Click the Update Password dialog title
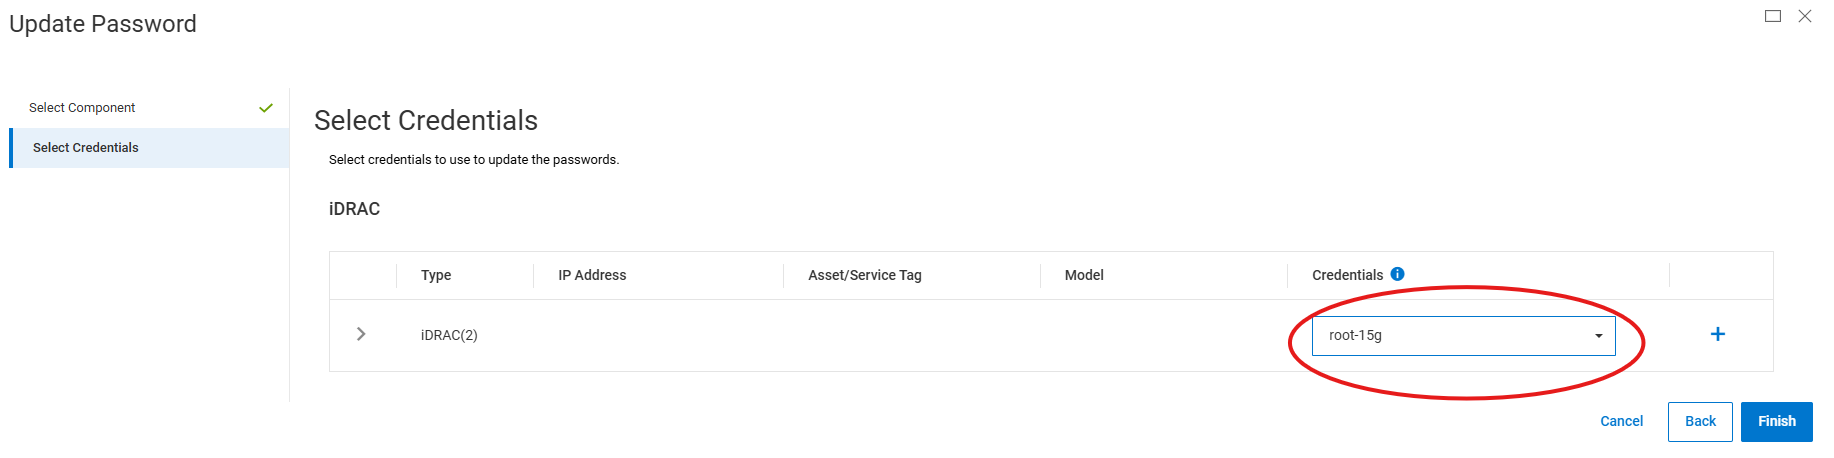1834x458 pixels. tap(103, 24)
